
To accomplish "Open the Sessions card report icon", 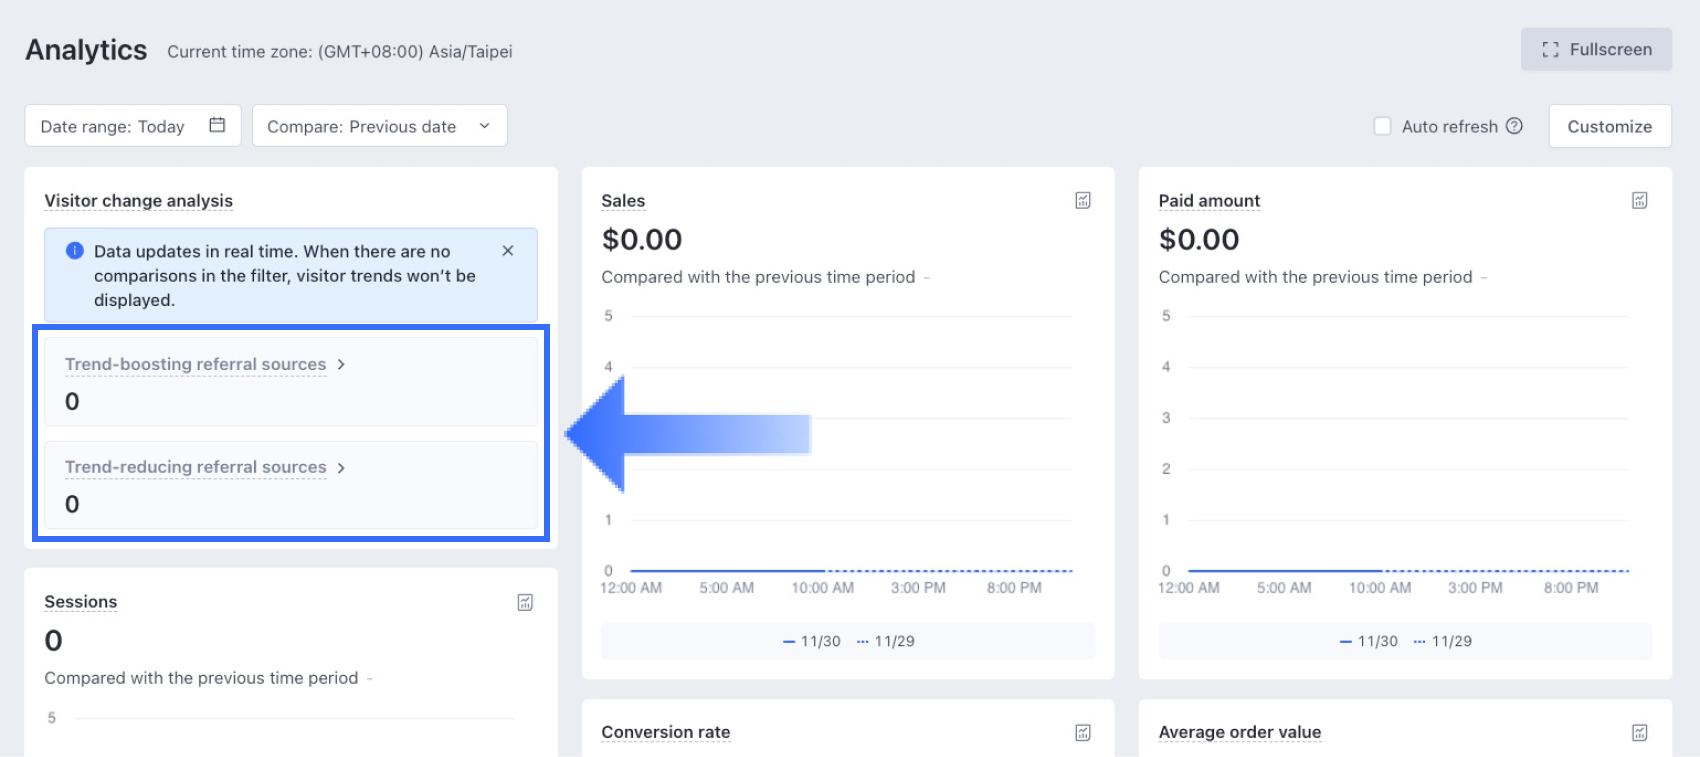I will tap(525, 602).
